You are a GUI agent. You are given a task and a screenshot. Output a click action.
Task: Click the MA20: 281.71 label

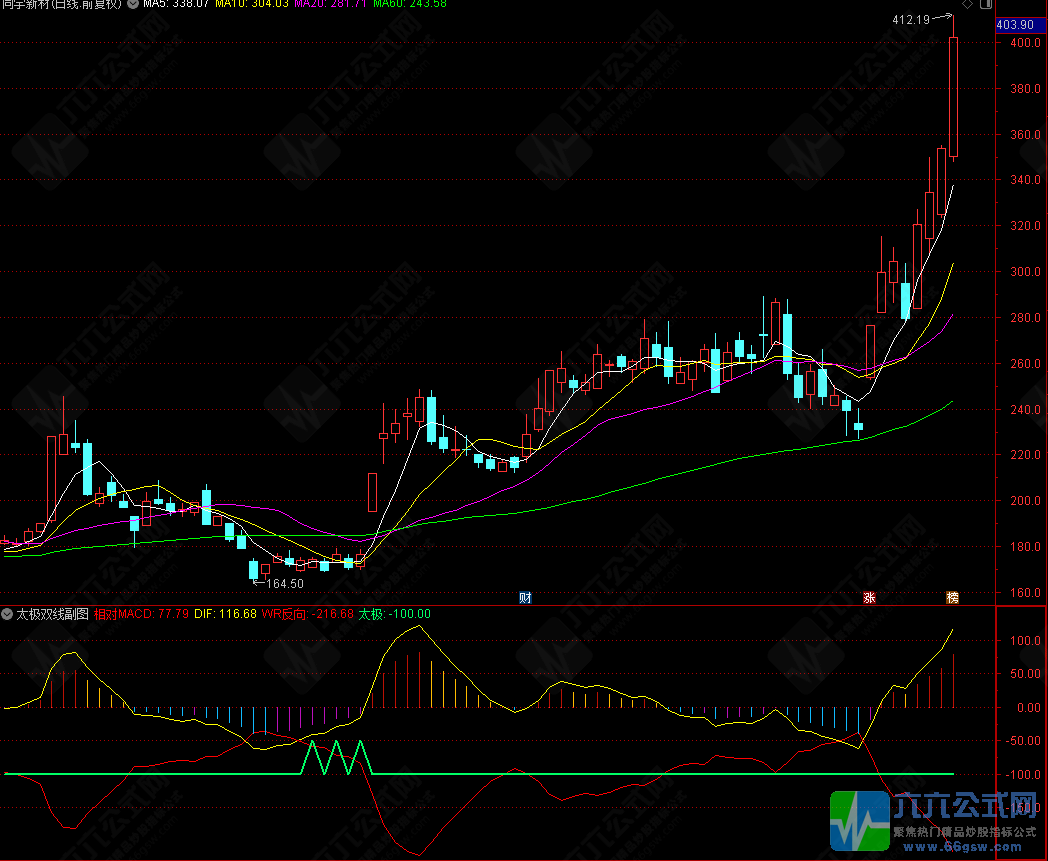330,3
